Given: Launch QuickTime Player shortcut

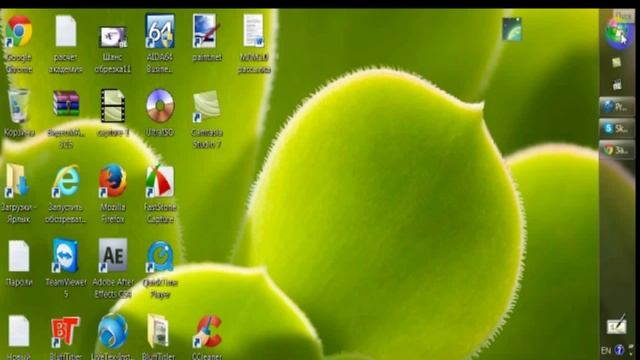Looking at the screenshot, I should [160, 256].
